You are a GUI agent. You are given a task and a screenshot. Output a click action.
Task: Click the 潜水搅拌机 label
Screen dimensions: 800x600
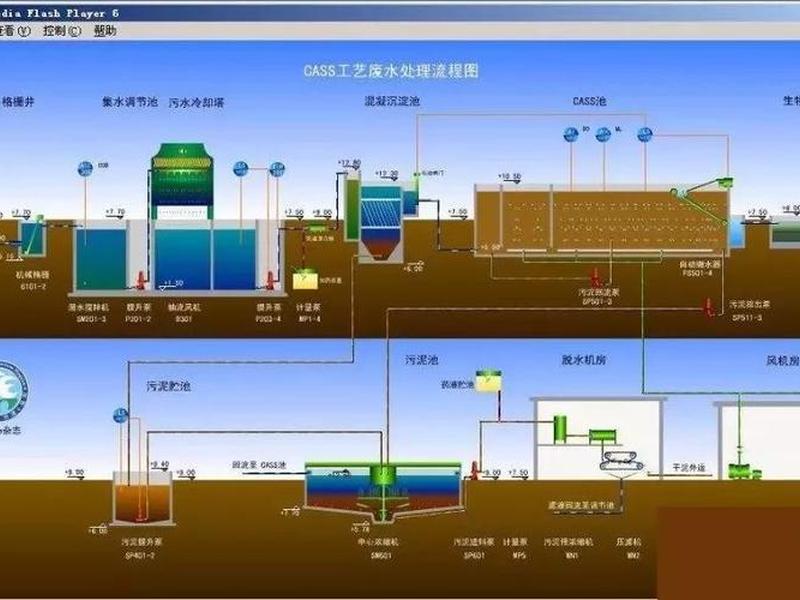[88, 307]
